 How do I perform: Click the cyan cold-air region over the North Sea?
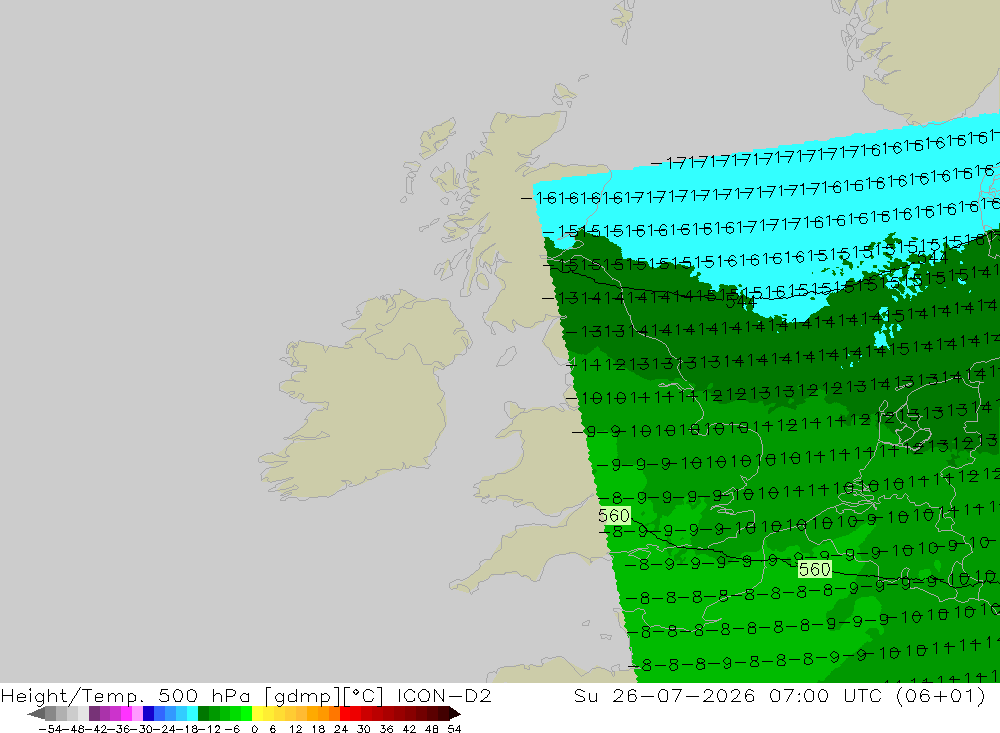pos(765,211)
